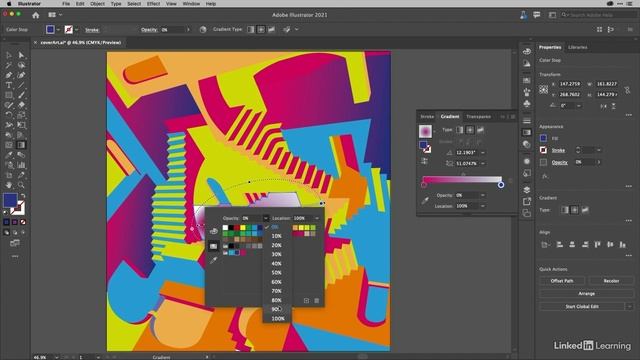Image resolution: width=640 pixels, height=360 pixels.
Task: Click the Home icon
Action: coord(36,15)
